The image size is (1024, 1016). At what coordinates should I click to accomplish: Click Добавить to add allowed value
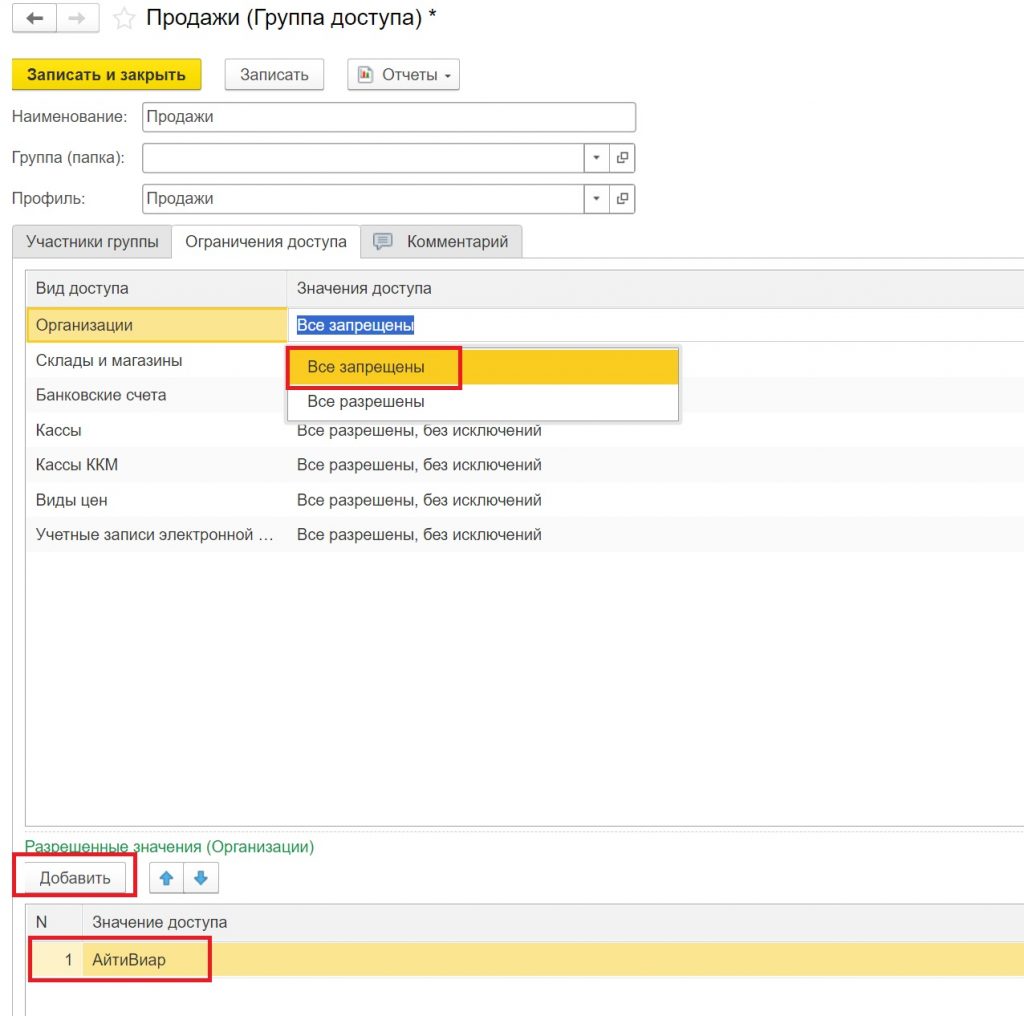[x=75, y=878]
